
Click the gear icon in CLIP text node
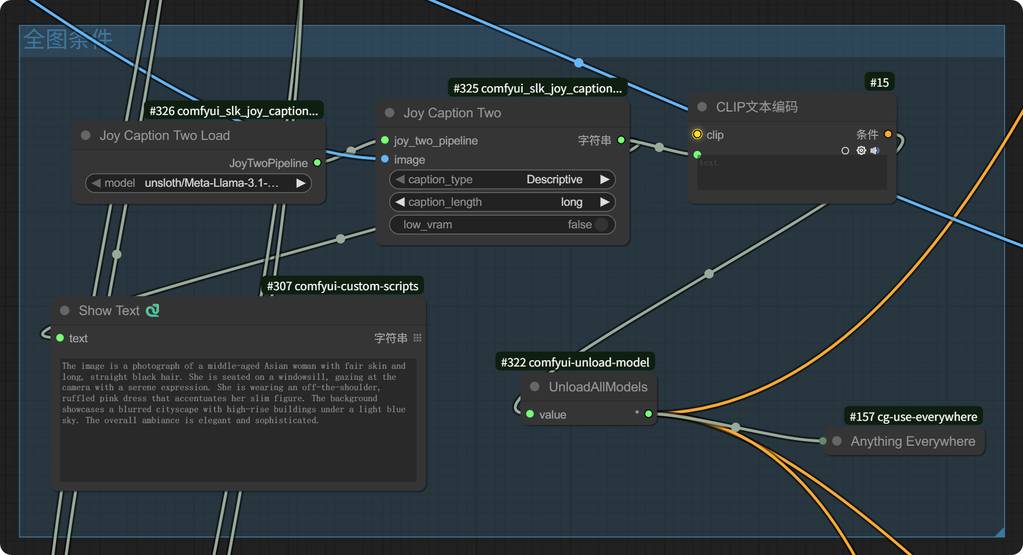pos(861,151)
